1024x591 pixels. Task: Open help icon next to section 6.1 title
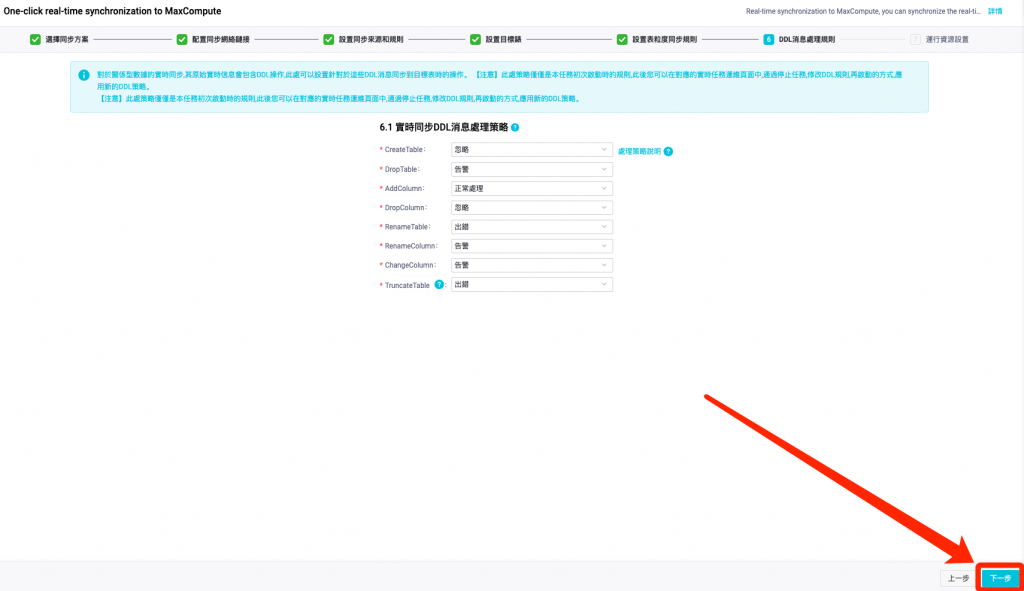tap(515, 127)
